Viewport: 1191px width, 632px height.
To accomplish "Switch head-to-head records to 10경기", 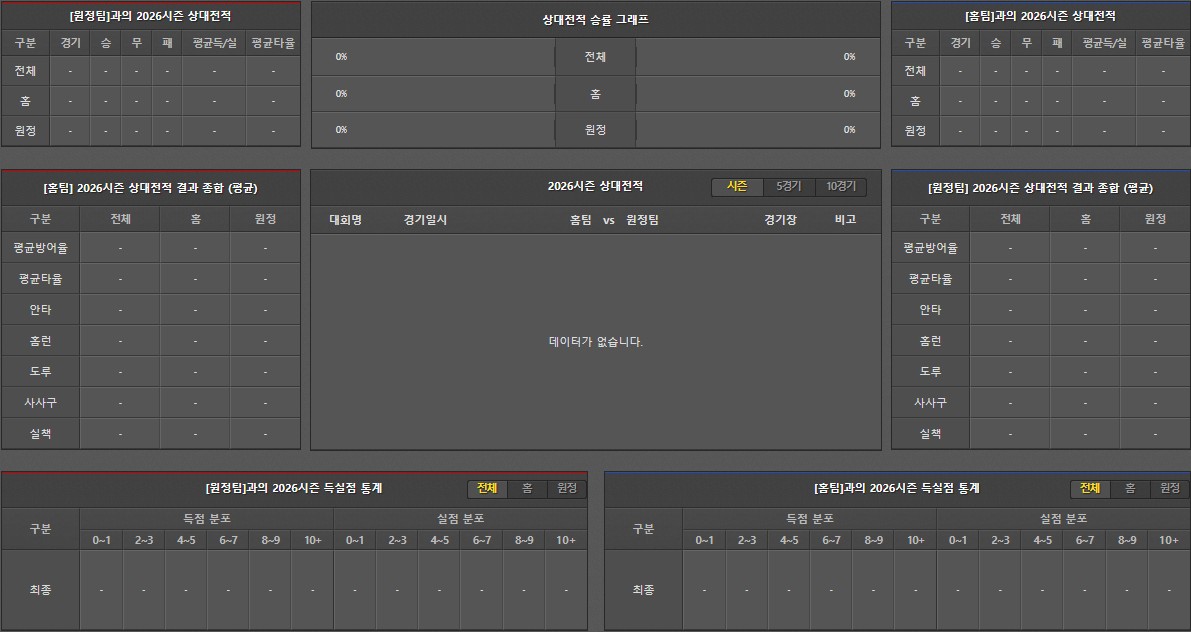I will [x=841, y=187].
